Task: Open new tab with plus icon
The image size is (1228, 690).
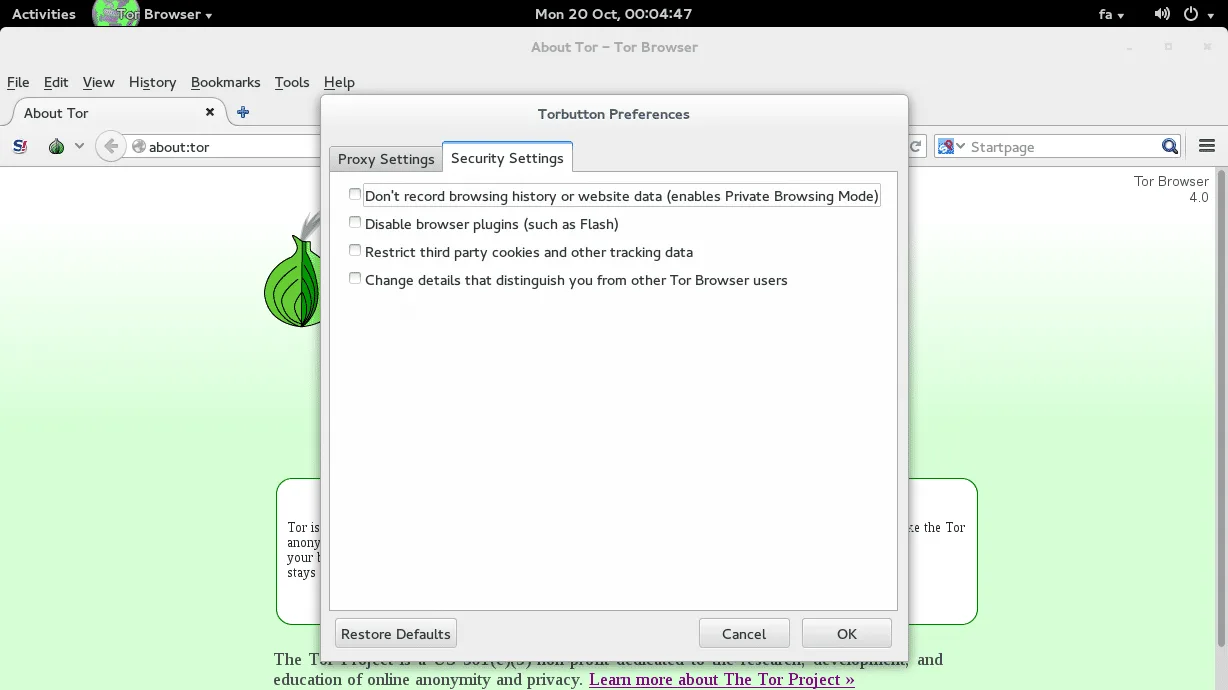Action: click(243, 112)
